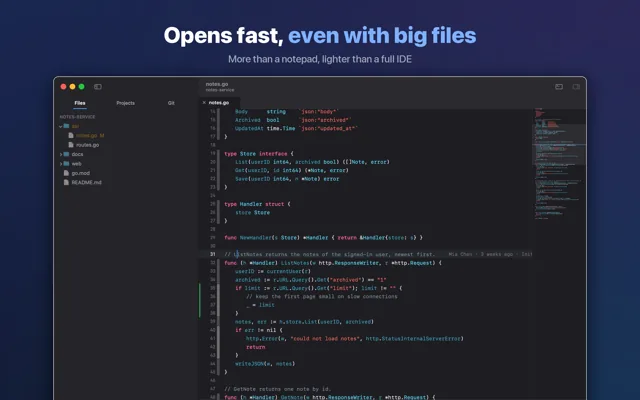Click 'type Store interface {' code line
640x400 pixels.
(259, 154)
